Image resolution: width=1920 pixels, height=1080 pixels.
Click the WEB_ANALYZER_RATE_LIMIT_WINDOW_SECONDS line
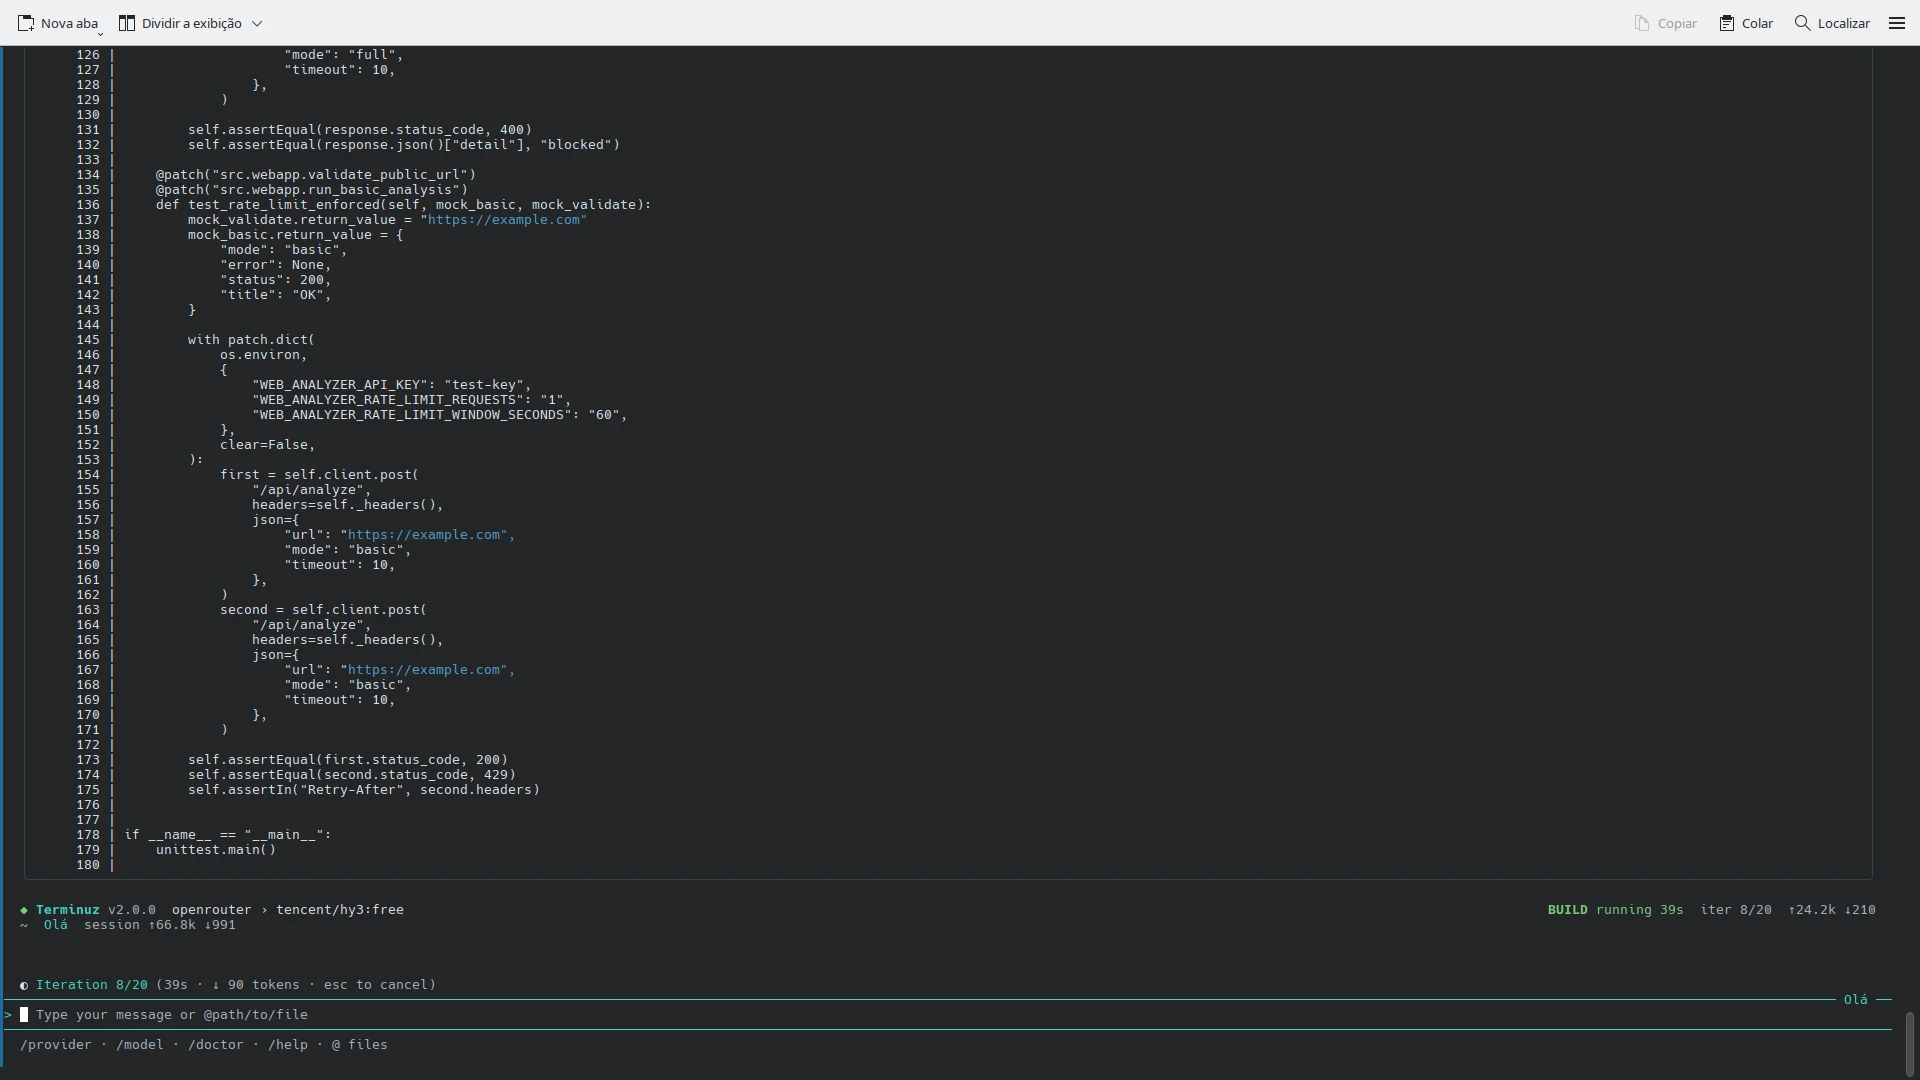pyautogui.click(x=440, y=414)
